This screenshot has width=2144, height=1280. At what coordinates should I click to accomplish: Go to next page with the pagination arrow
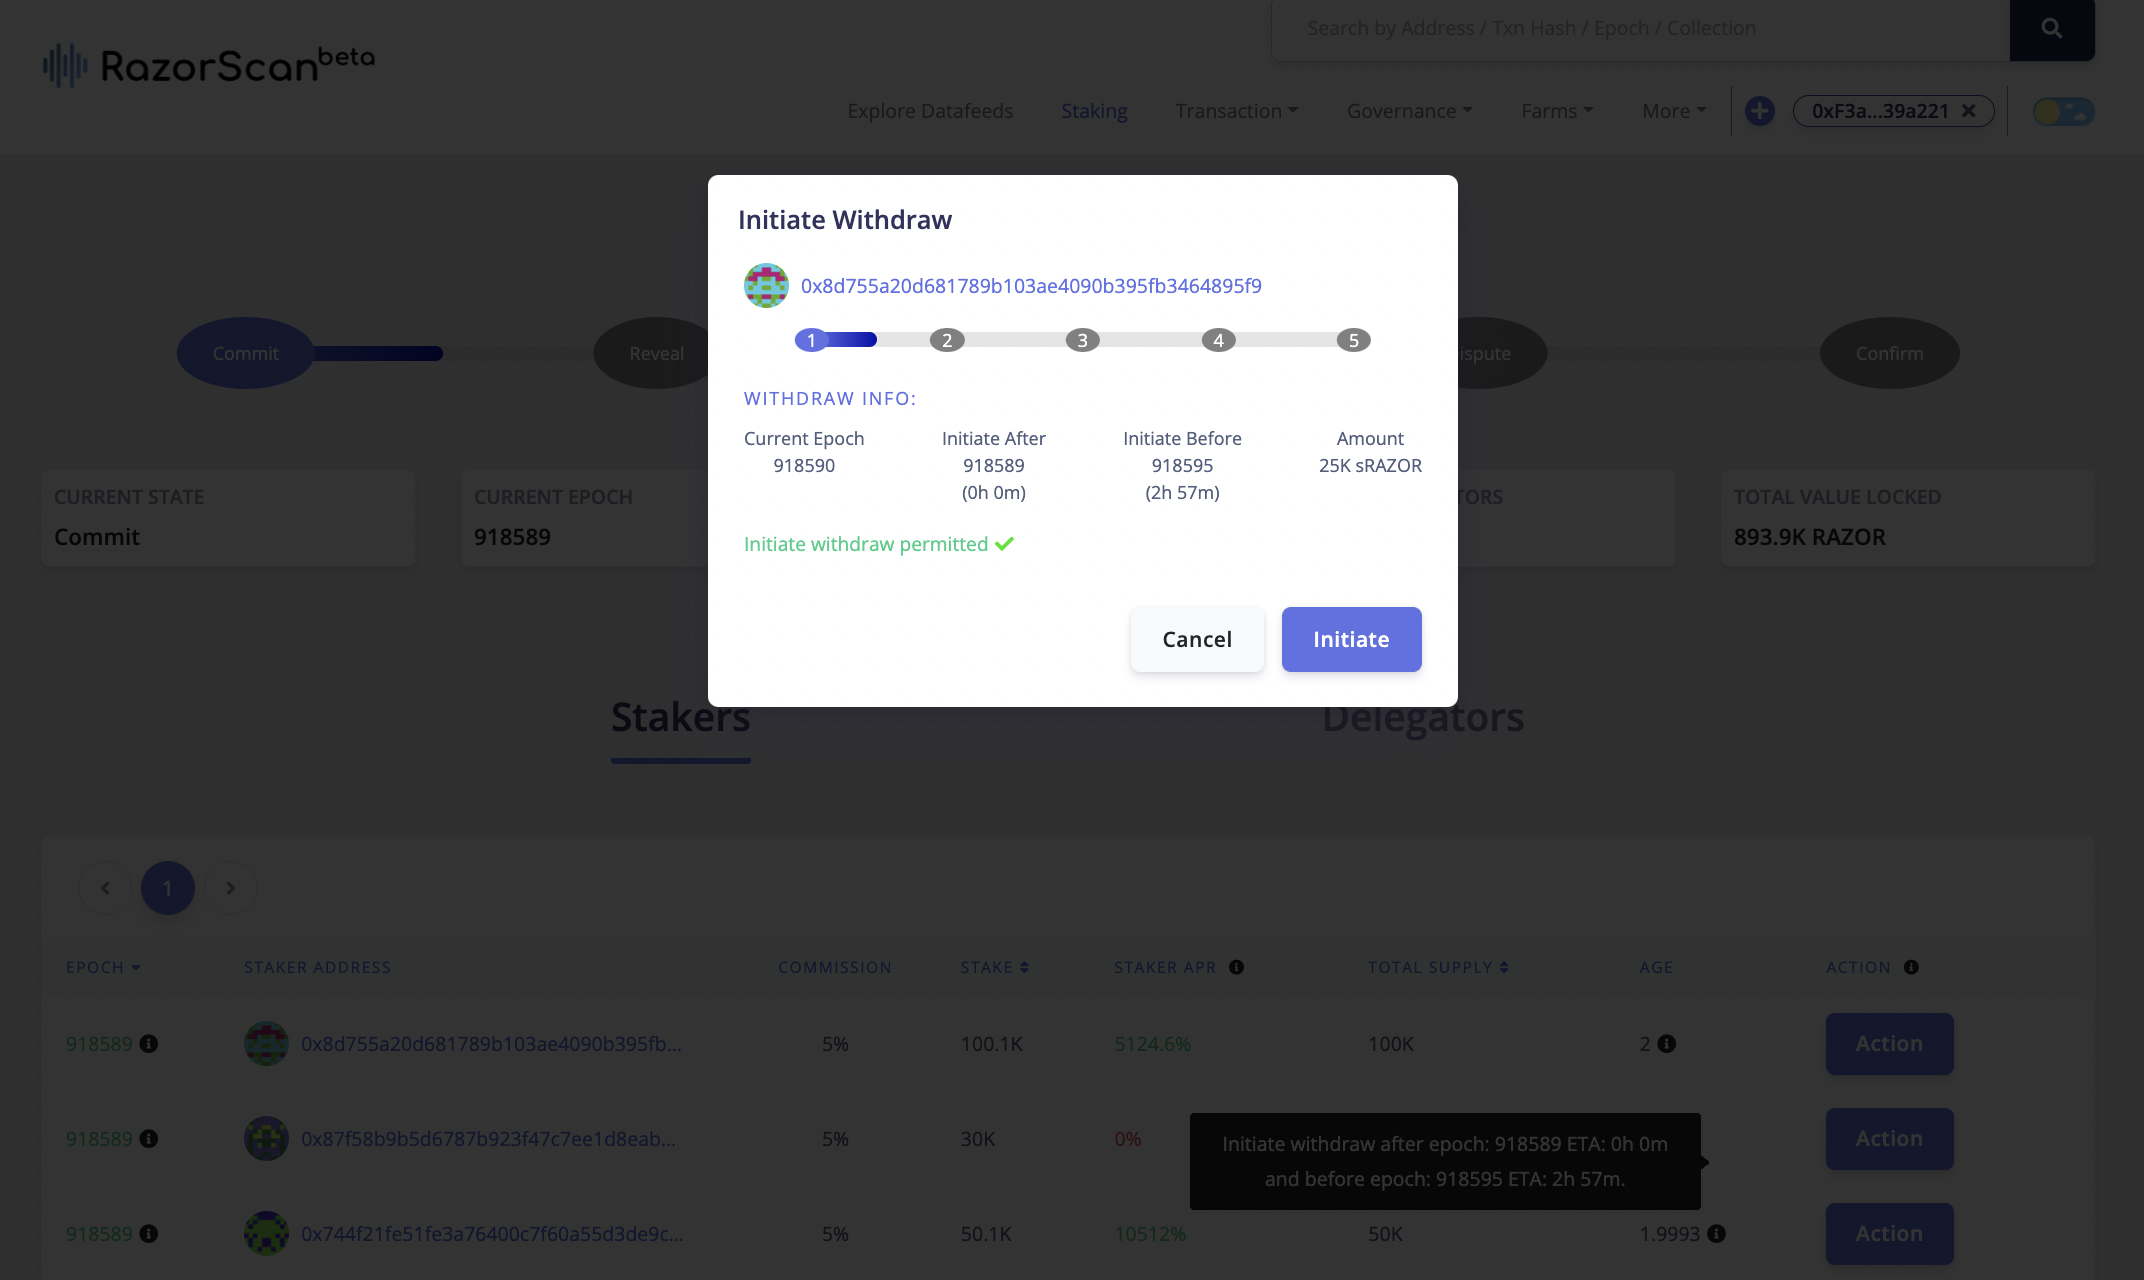(x=230, y=887)
